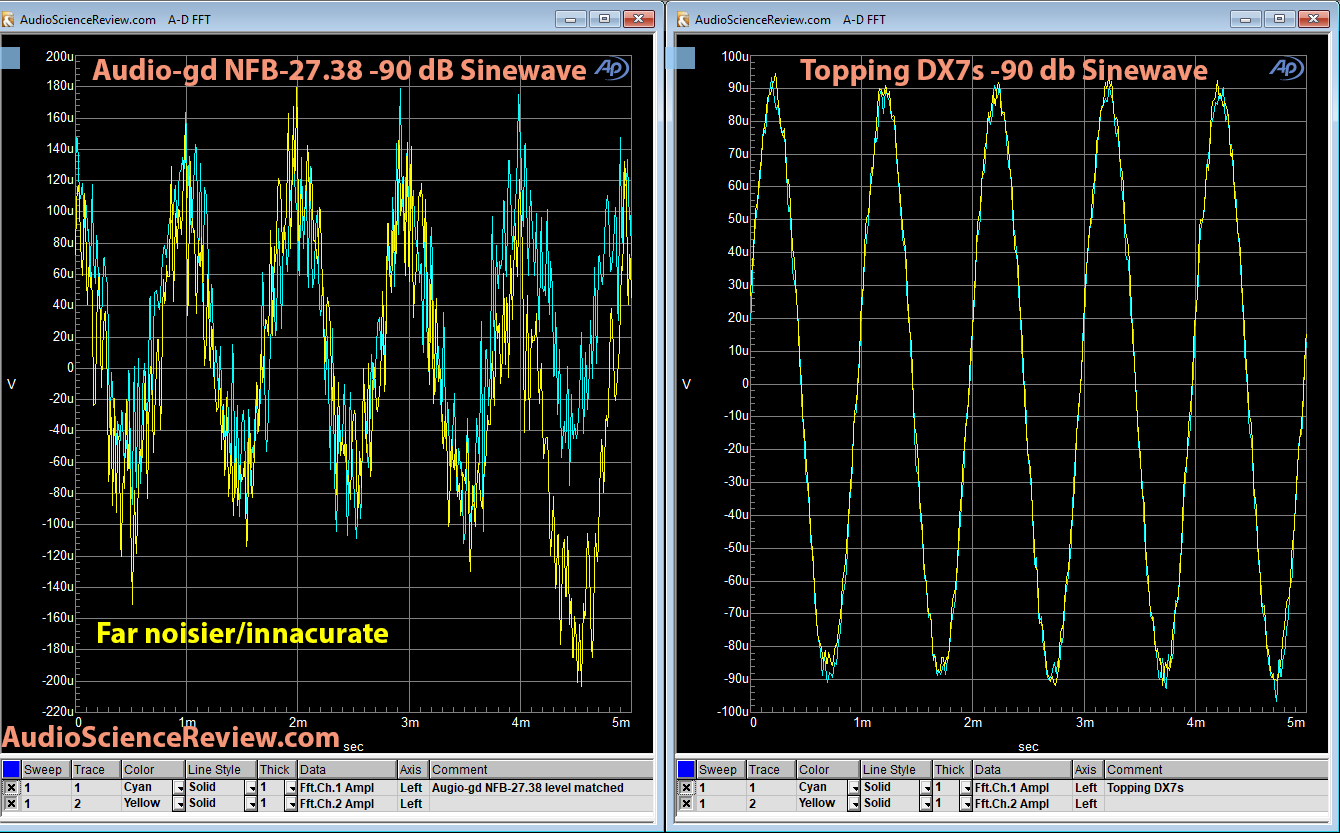Click the 'Left' axis cell of Cyan trace in the Audio-gd legend
Screen dimensions: 1340x833
coord(414,788)
